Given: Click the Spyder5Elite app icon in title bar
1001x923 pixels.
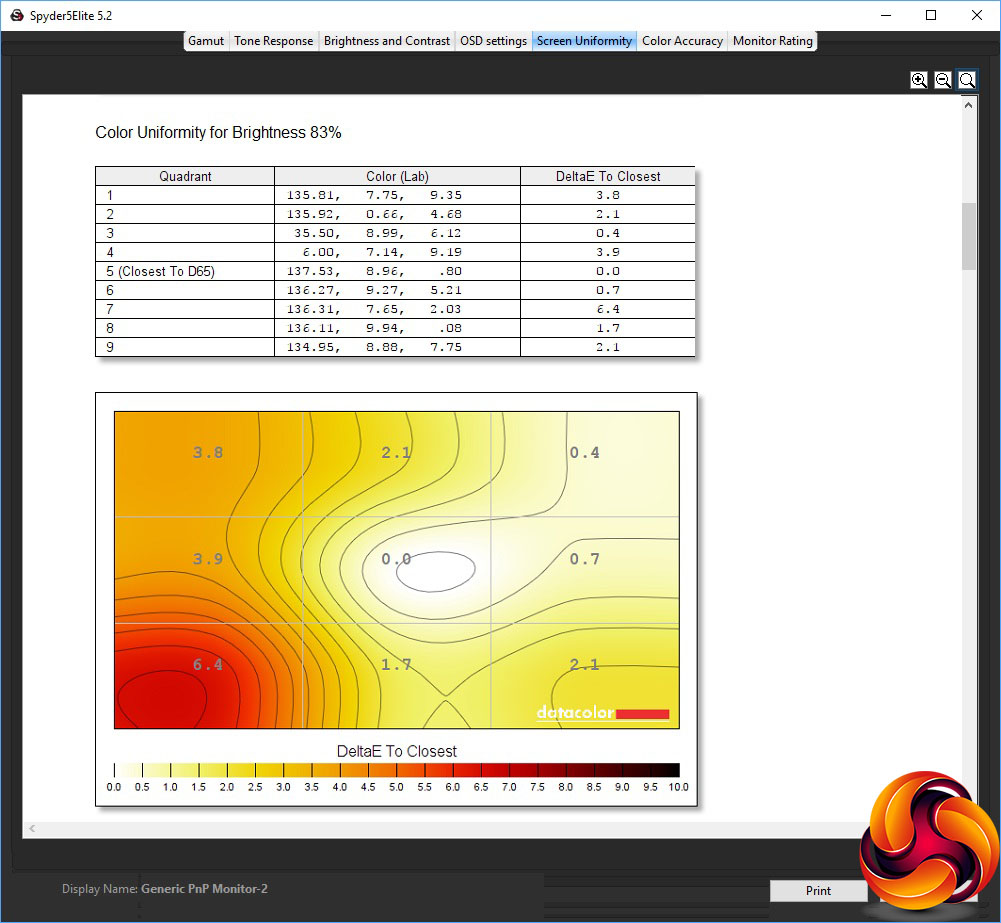Looking at the screenshot, I should (17, 15).
